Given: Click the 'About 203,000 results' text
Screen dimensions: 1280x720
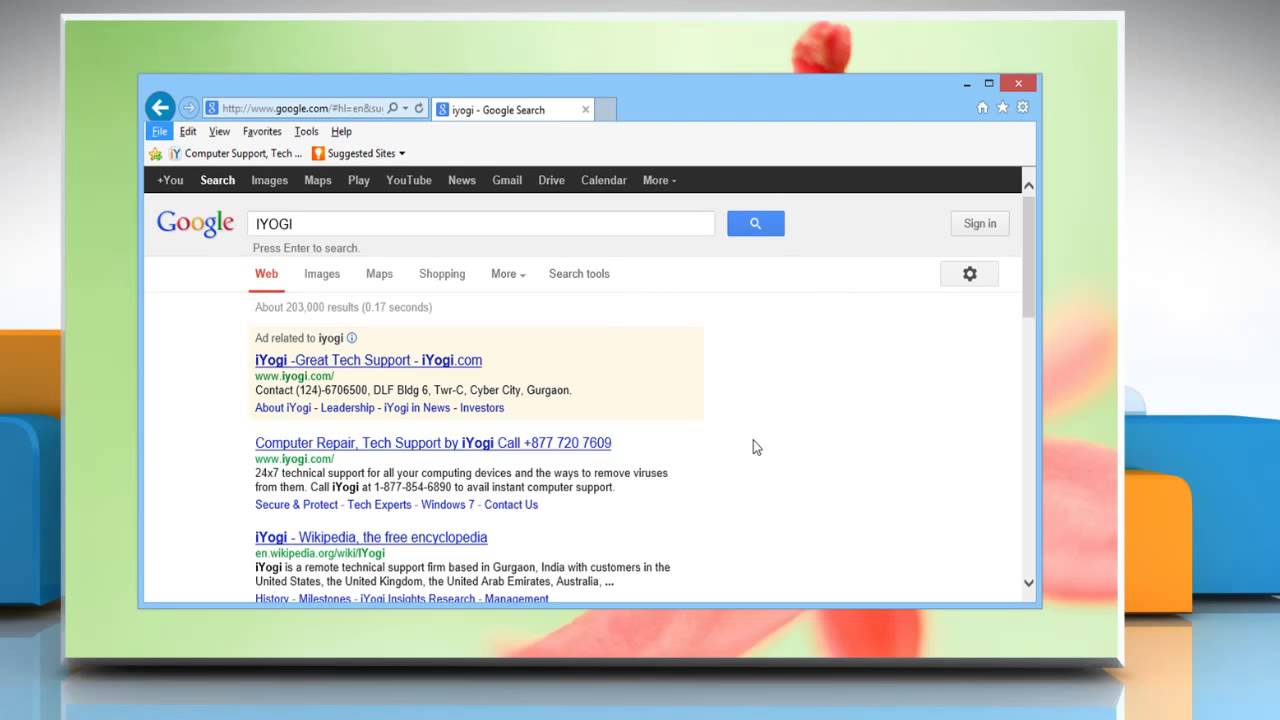Looking at the screenshot, I should pyautogui.click(x=343, y=307).
